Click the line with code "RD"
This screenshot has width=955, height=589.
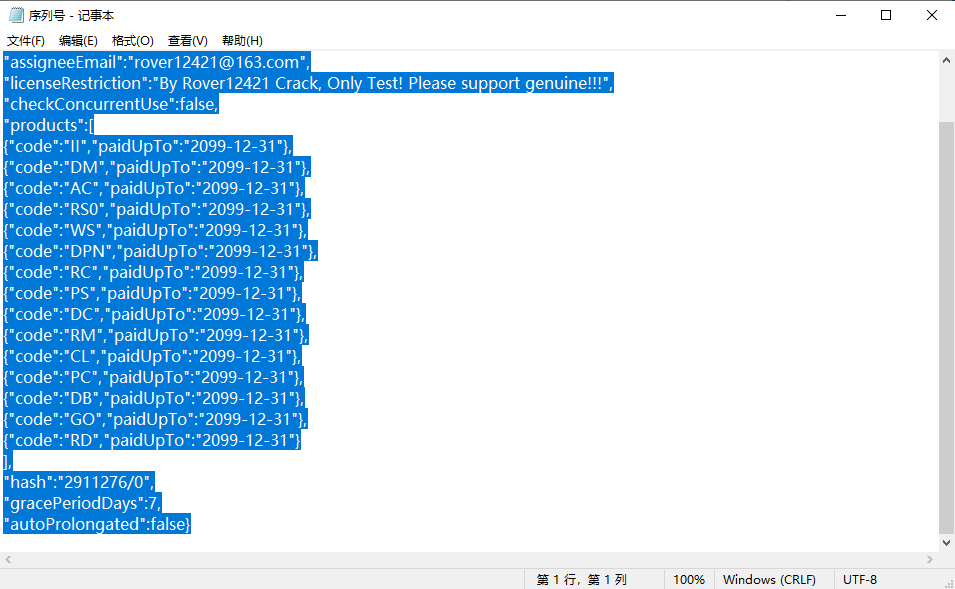[152, 440]
